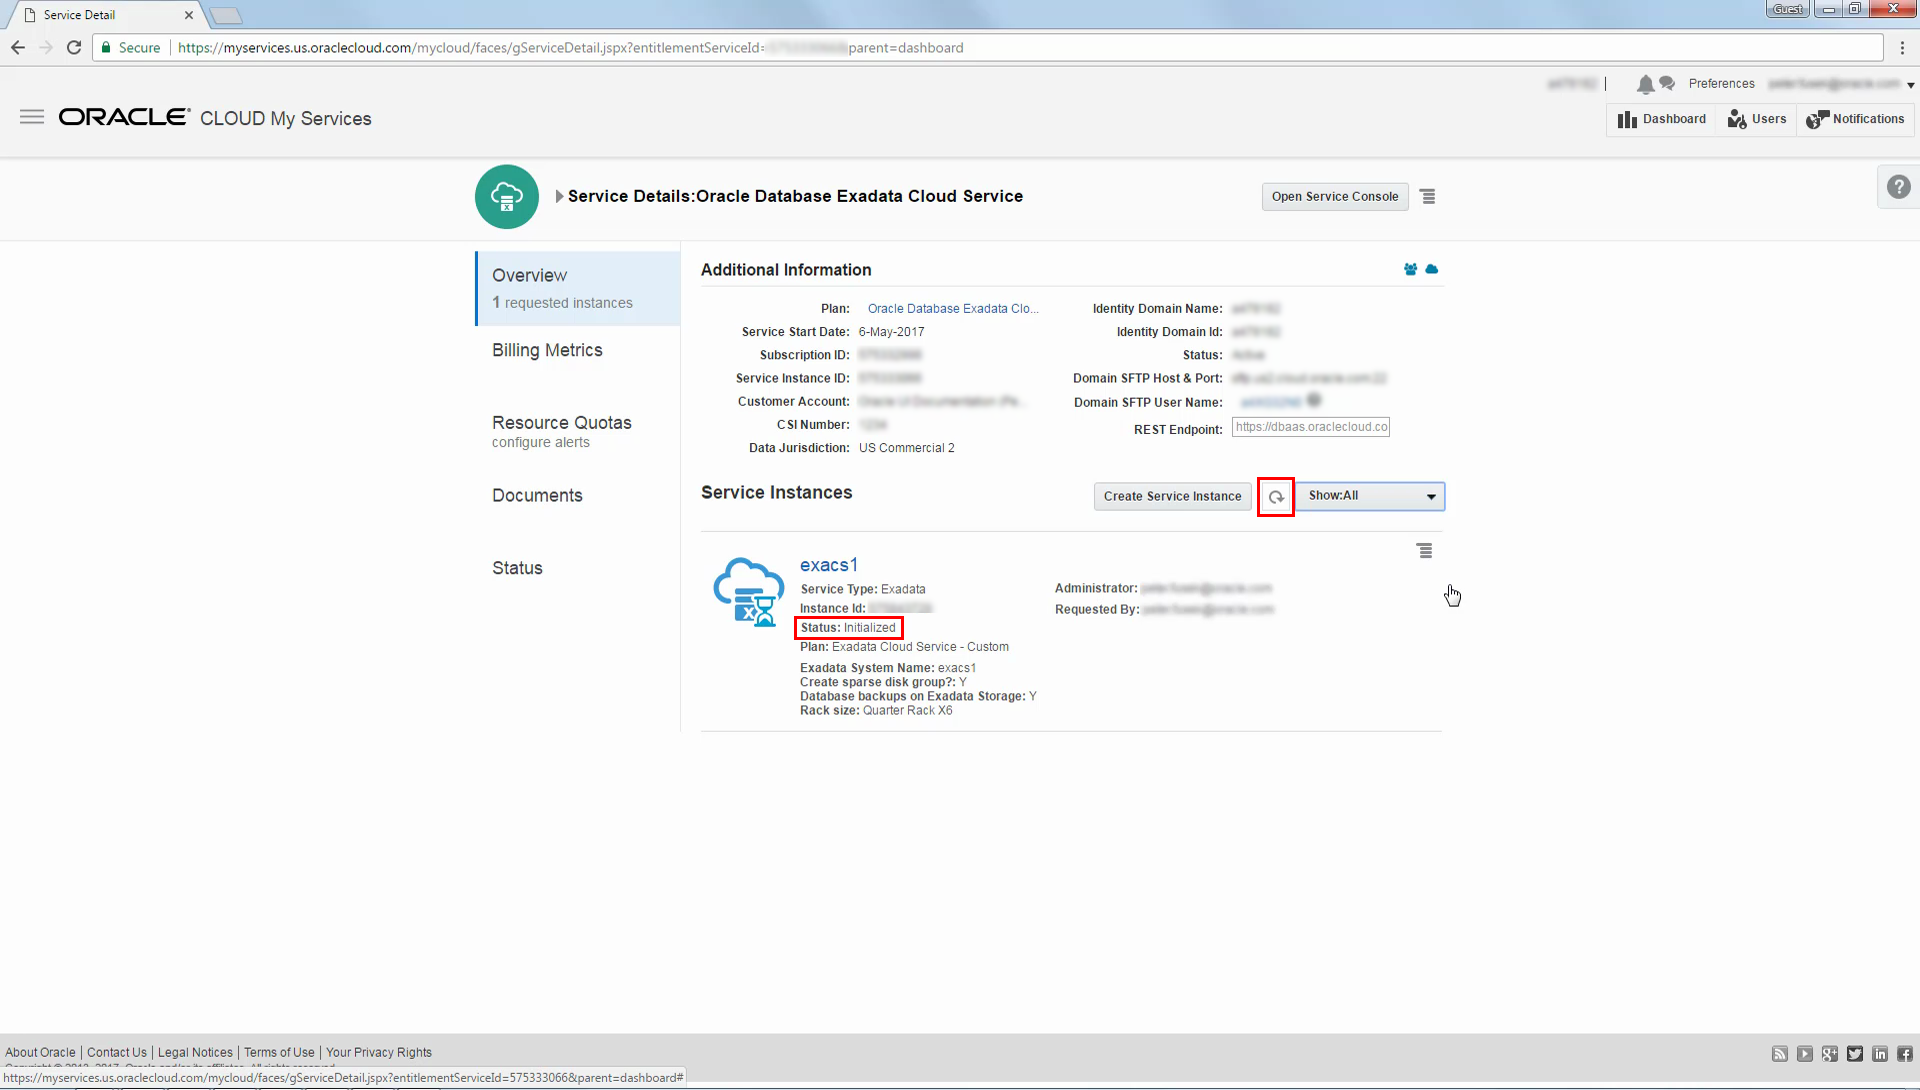Click the Guest profile button in title bar

(1788, 9)
